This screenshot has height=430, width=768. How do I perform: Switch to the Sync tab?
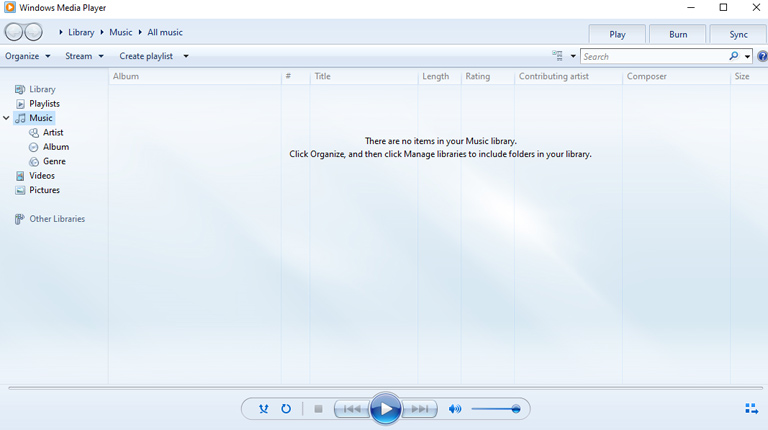[x=738, y=34]
